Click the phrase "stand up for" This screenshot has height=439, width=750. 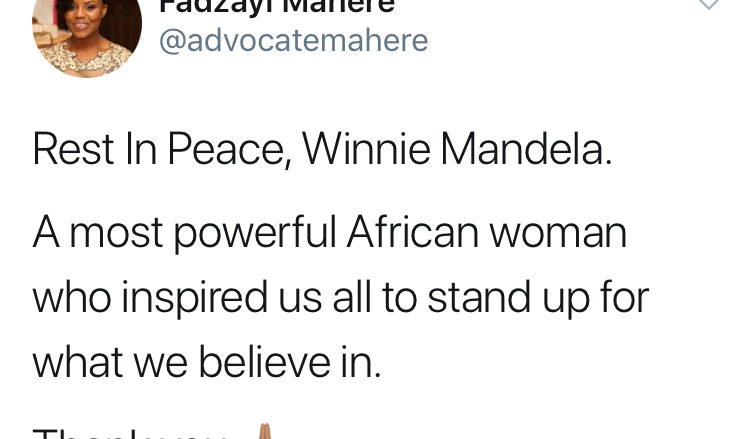point(546,298)
